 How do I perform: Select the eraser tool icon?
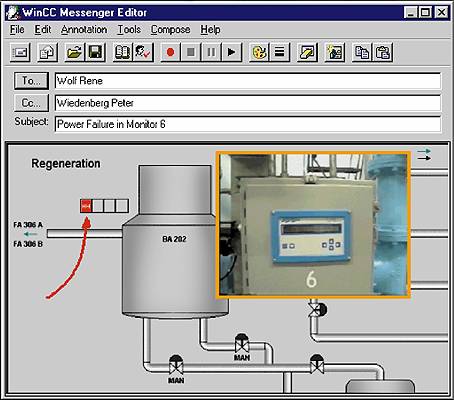click(x=307, y=52)
